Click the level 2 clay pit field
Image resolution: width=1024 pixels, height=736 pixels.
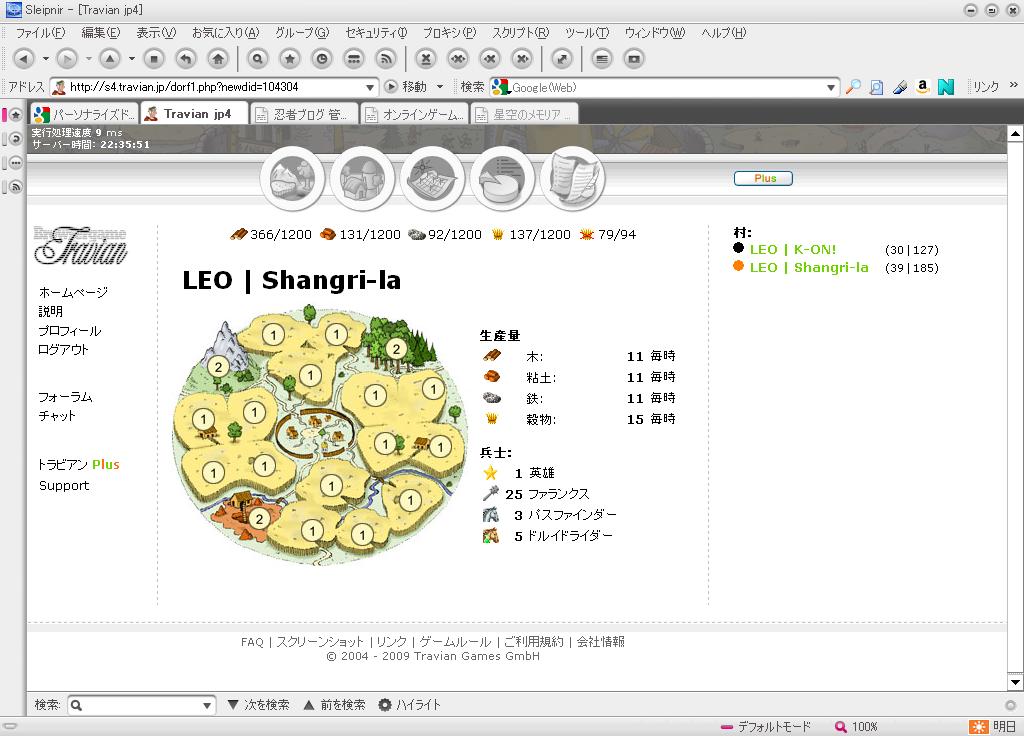(259, 519)
